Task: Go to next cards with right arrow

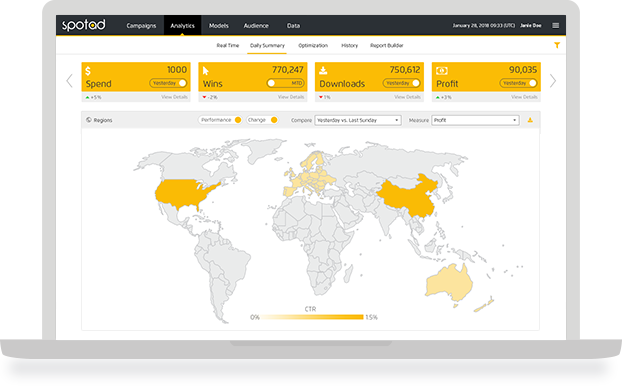Action: 553,81
